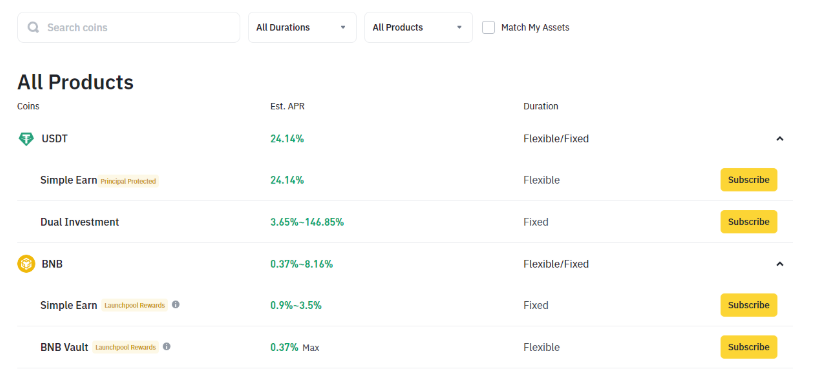The width and height of the screenshot is (824, 378).
Task: Open the All Durations dropdown
Action: coord(302,27)
